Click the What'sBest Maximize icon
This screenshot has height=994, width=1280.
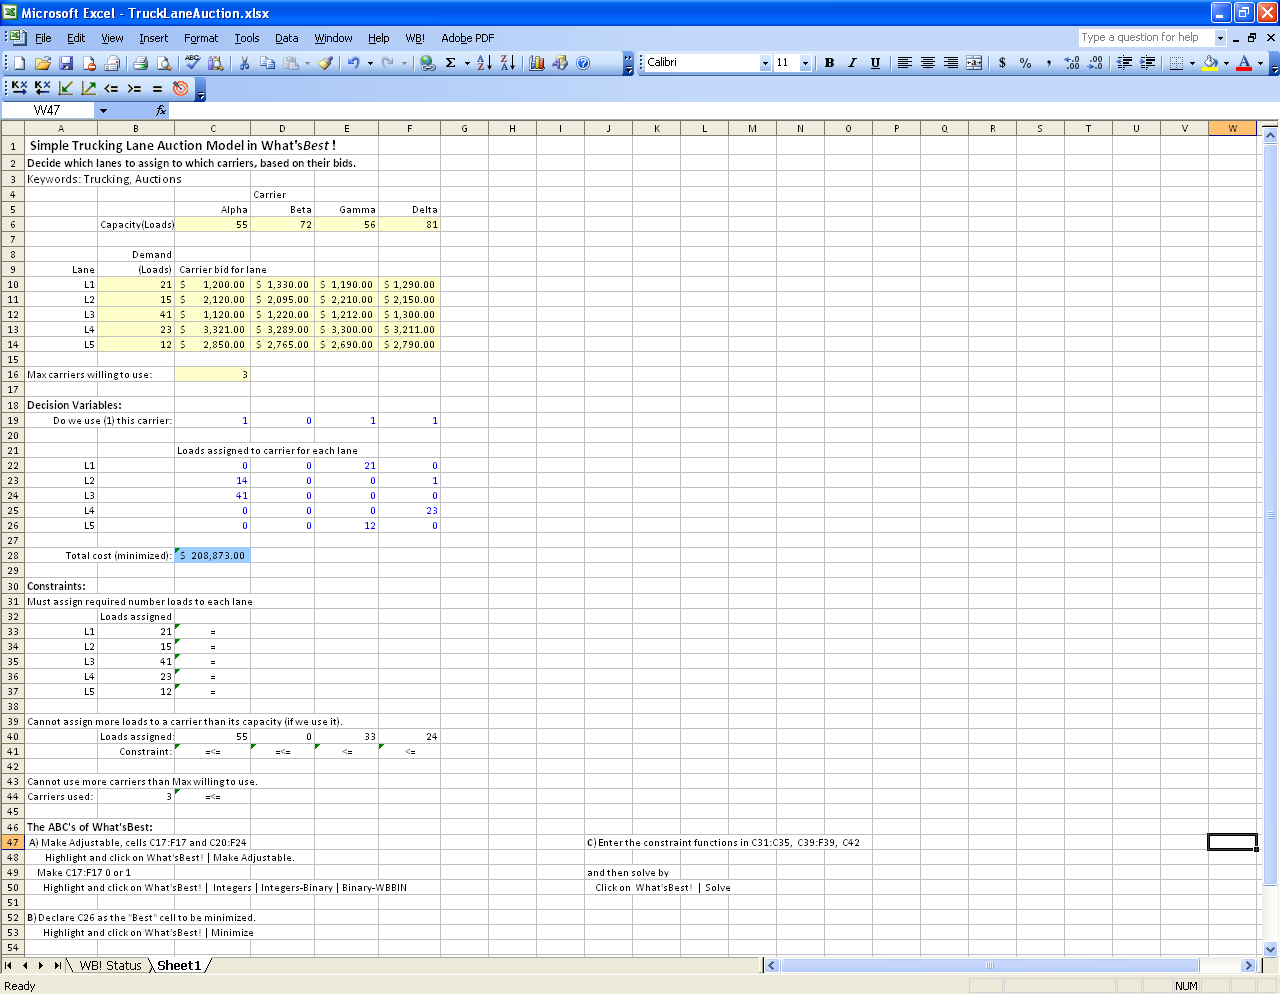88,88
